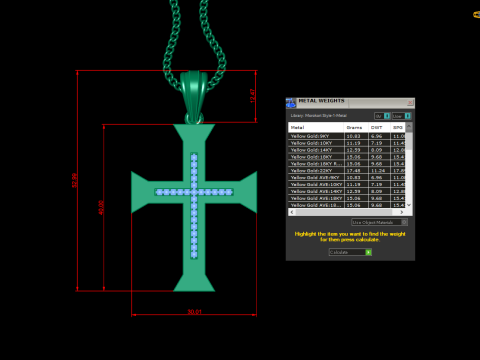Click the 12.47 bail dimension label

pyautogui.click(x=253, y=96)
